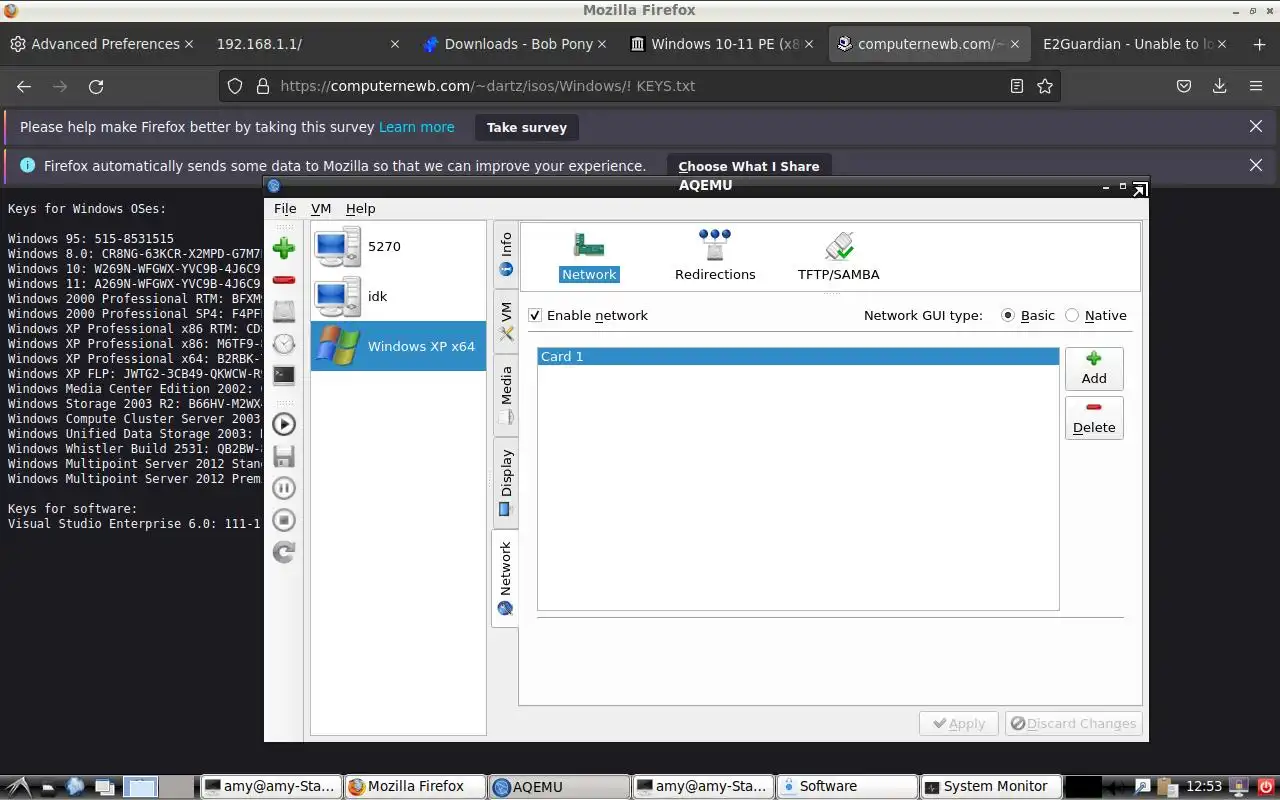Viewport: 1280px width, 800px height.
Task: Select the Basic network GUI type
Action: click(x=1007, y=315)
